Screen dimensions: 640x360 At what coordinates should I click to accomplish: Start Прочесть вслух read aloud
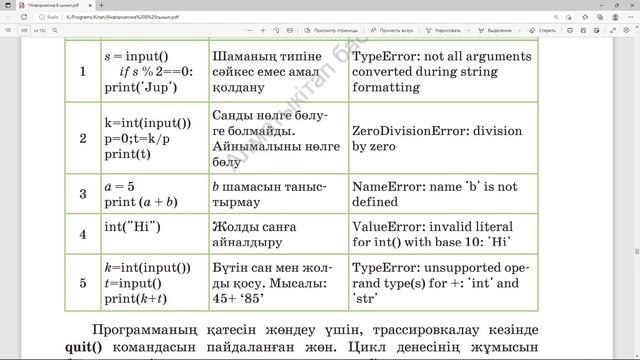click(x=392, y=30)
